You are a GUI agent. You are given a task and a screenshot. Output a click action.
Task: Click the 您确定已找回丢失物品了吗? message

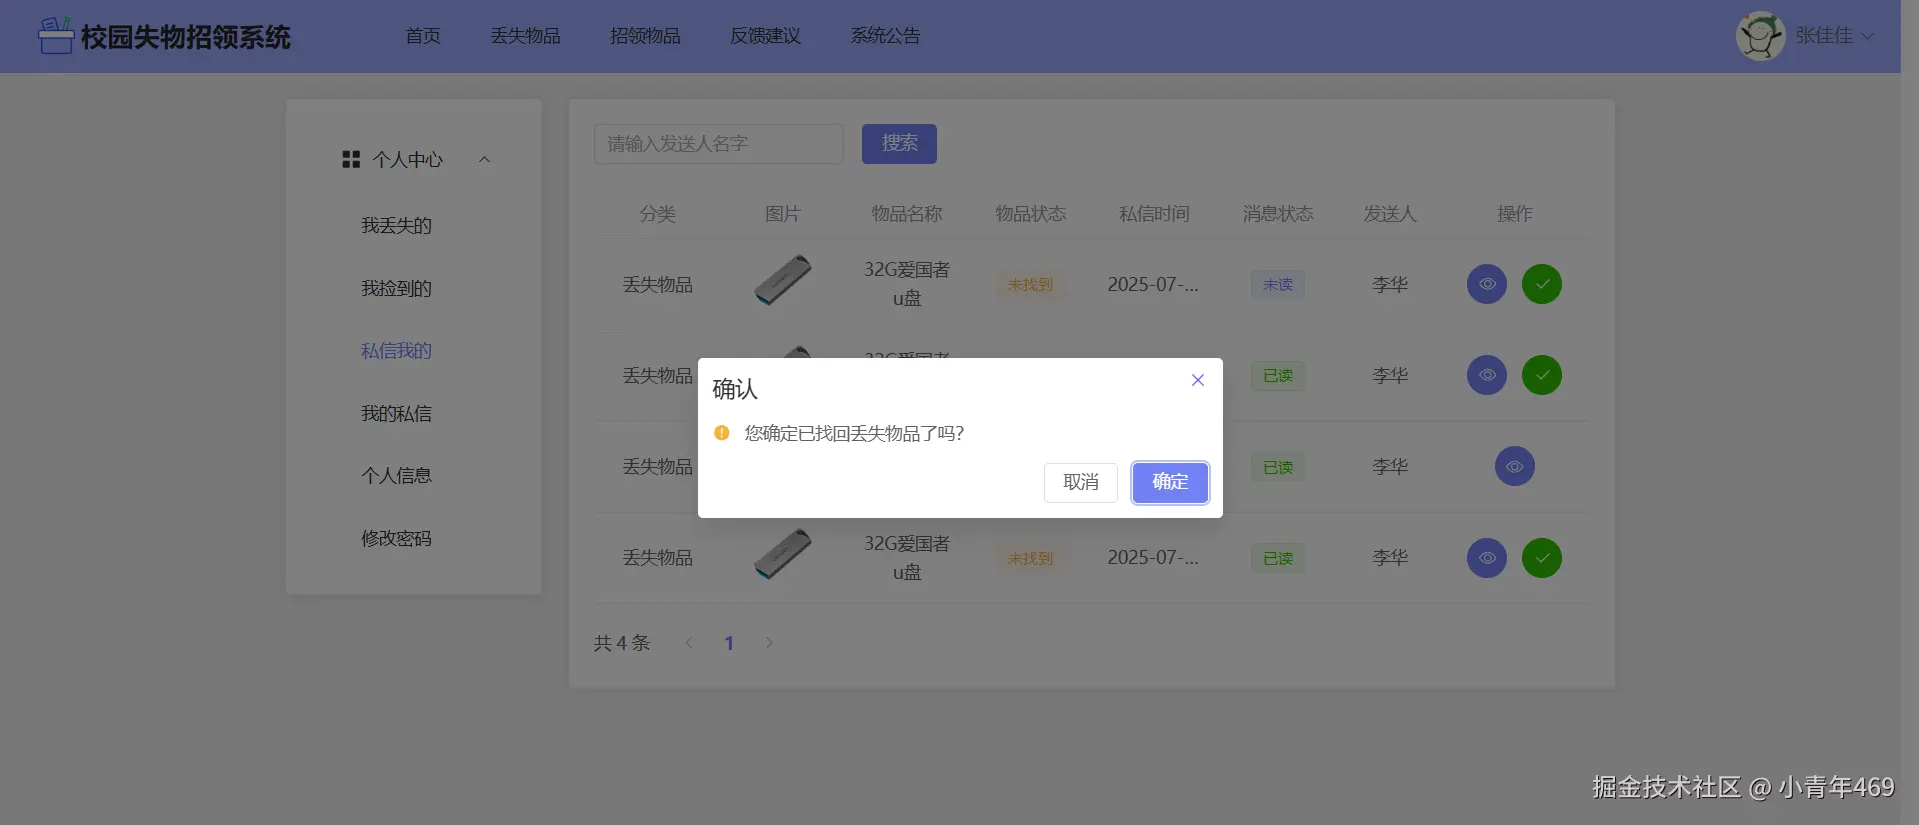click(854, 433)
